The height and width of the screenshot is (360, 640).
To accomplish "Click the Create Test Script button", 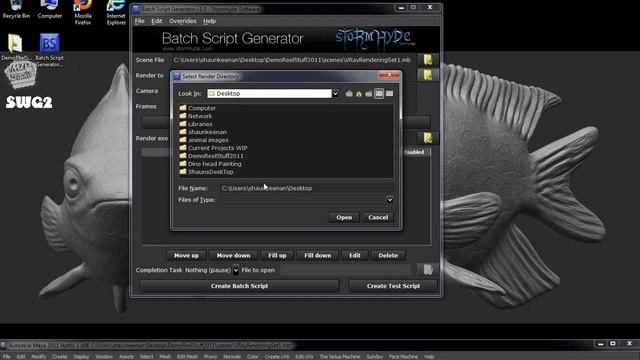I will click(393, 286).
